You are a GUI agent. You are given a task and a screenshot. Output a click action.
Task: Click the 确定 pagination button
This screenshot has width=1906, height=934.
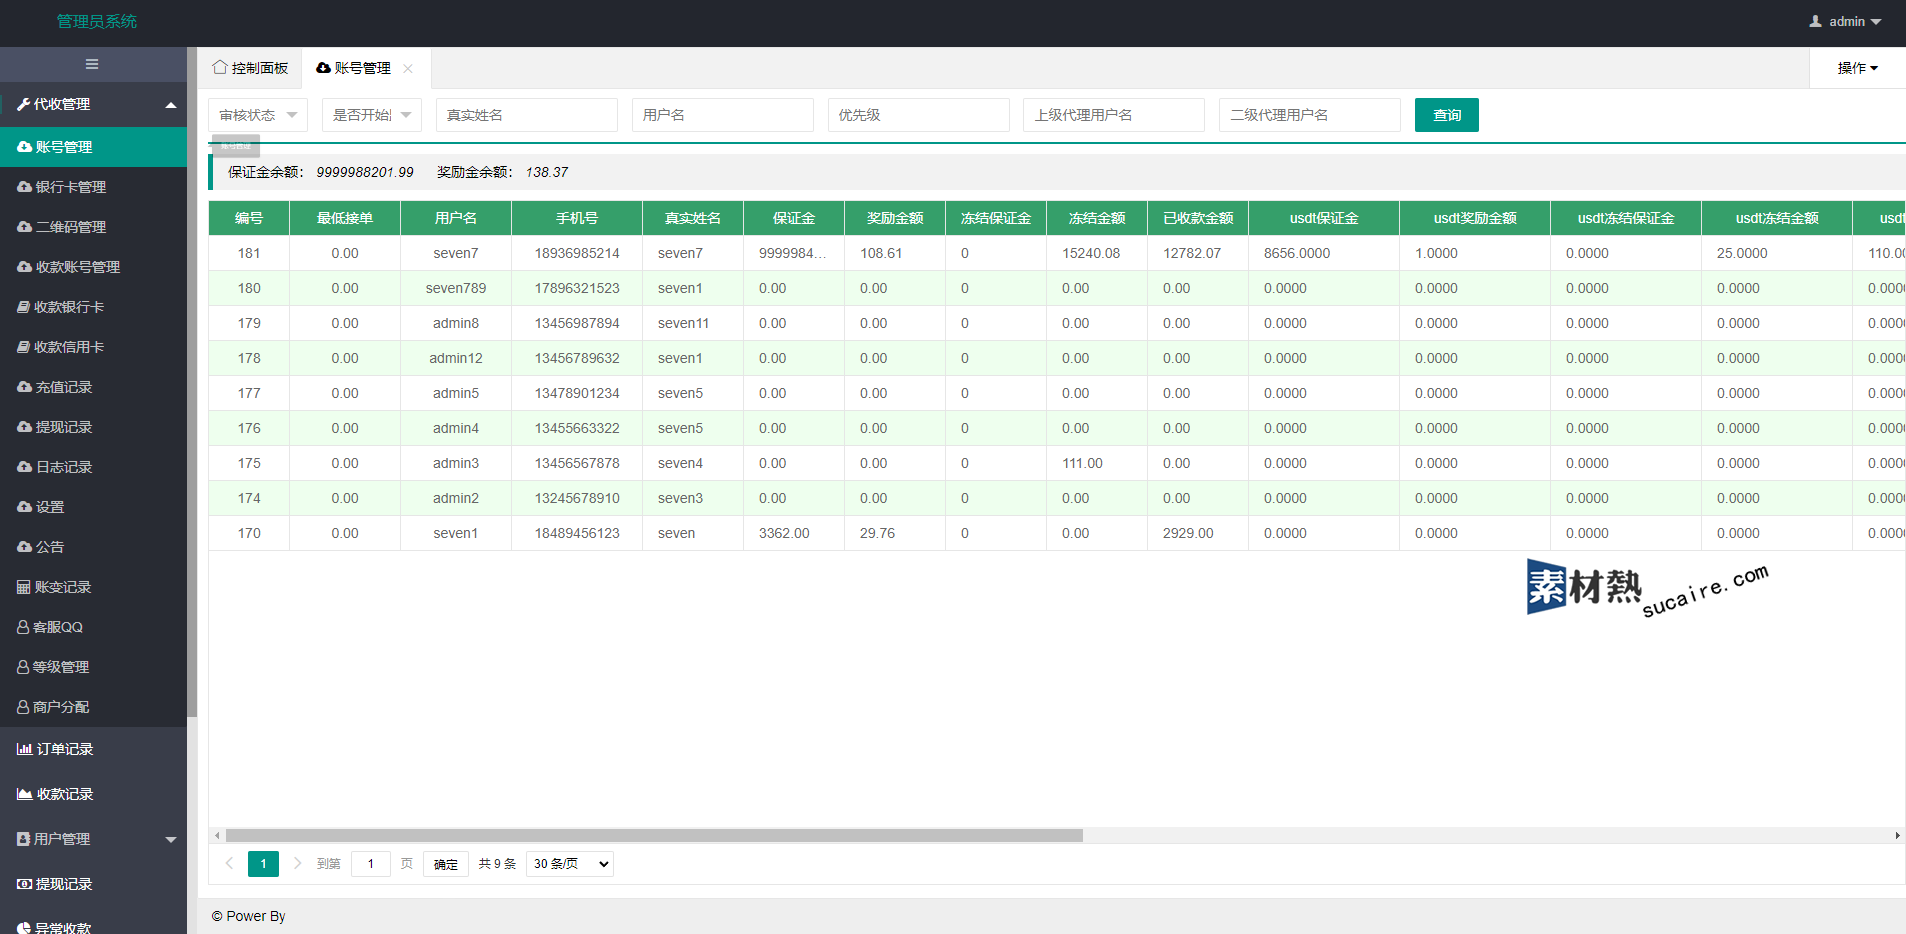(x=446, y=864)
